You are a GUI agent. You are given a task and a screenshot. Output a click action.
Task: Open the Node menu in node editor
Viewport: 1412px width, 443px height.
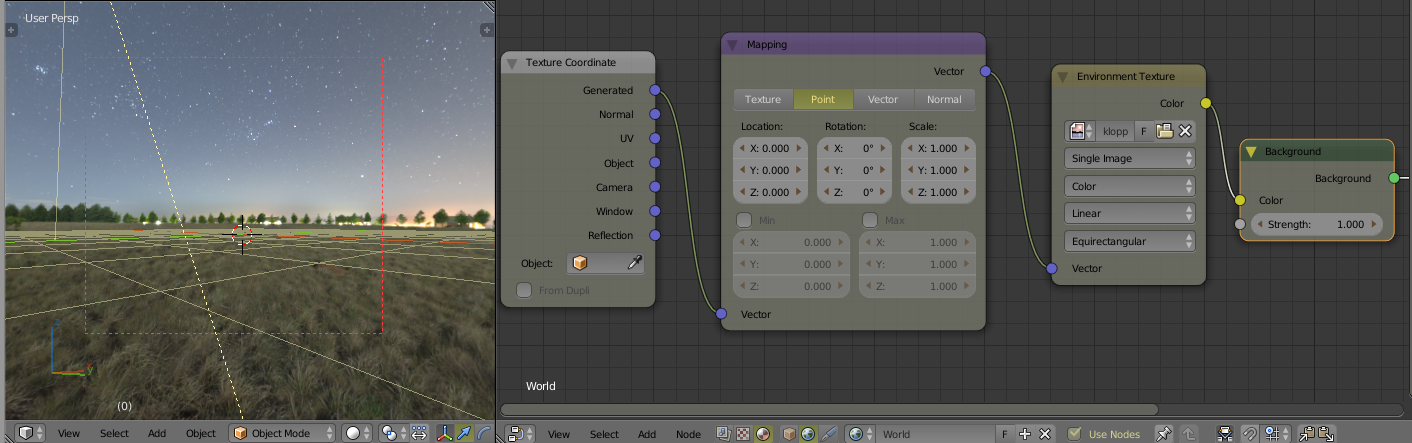[688, 434]
